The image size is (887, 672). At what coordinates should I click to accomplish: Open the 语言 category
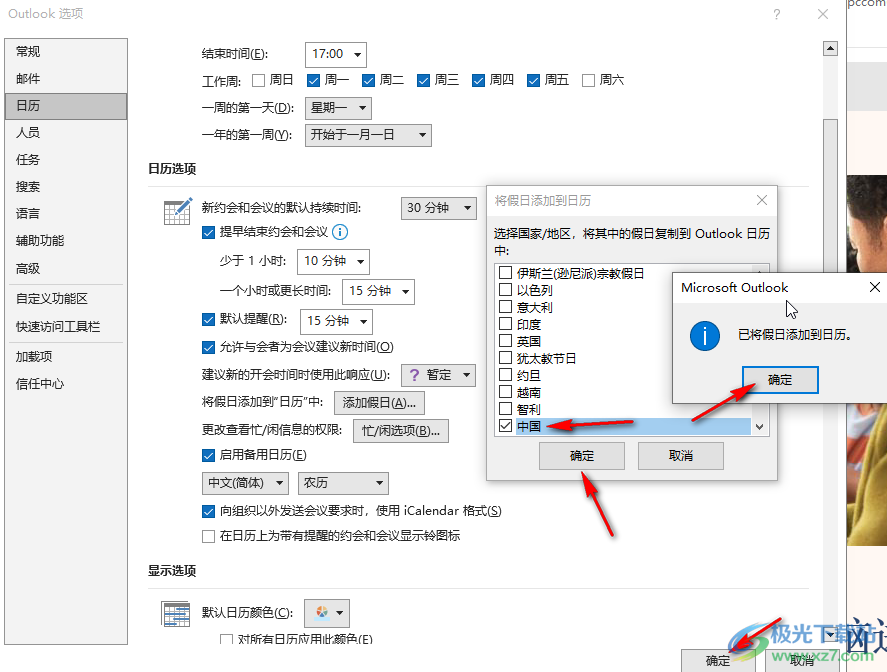pos(66,214)
